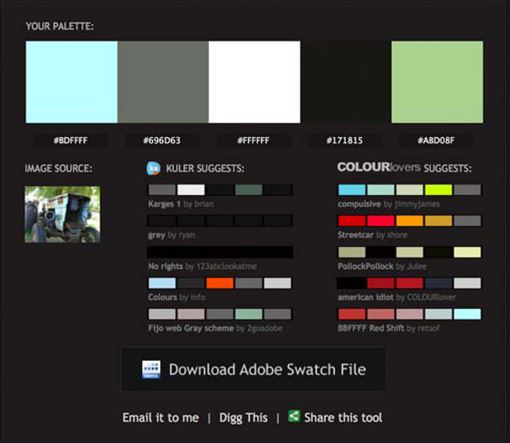
Task: Open the Share this tool link
Action: click(x=343, y=418)
